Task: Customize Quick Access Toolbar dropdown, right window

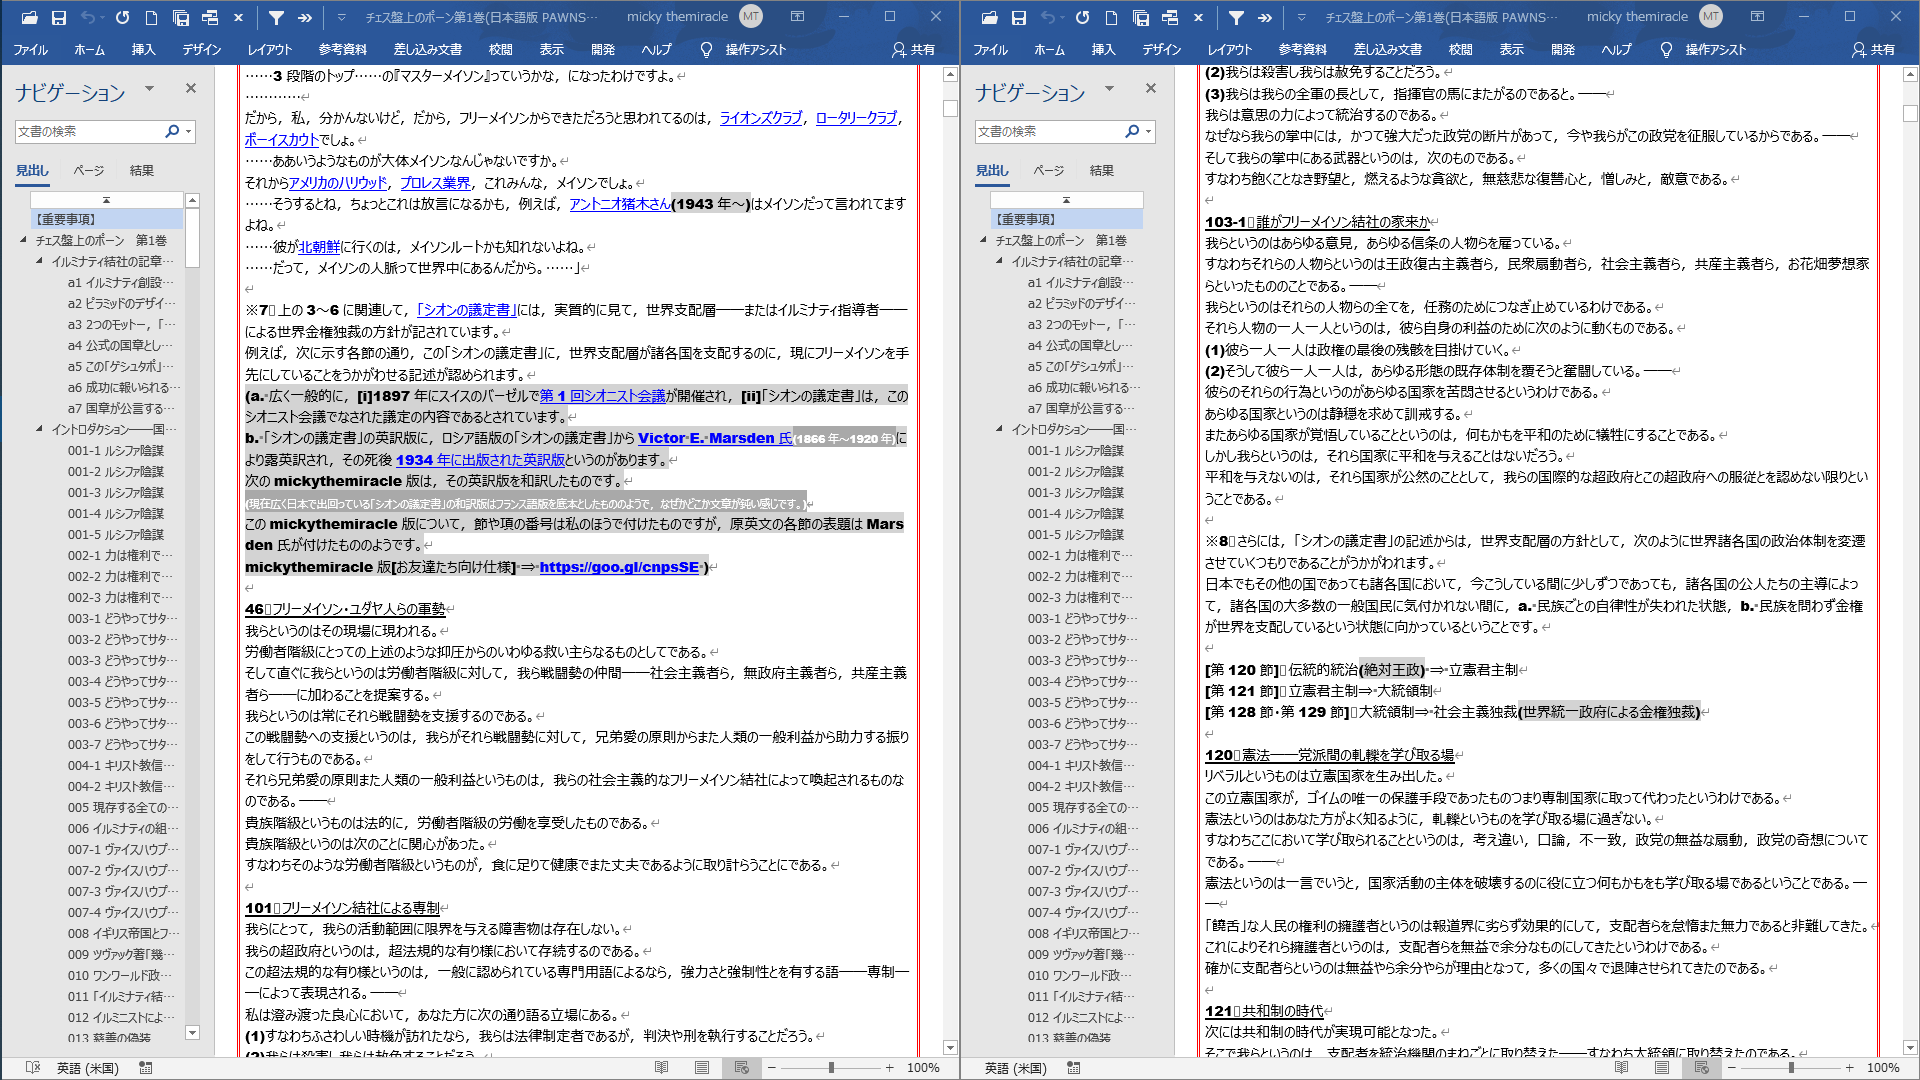Action: pyautogui.click(x=1301, y=17)
